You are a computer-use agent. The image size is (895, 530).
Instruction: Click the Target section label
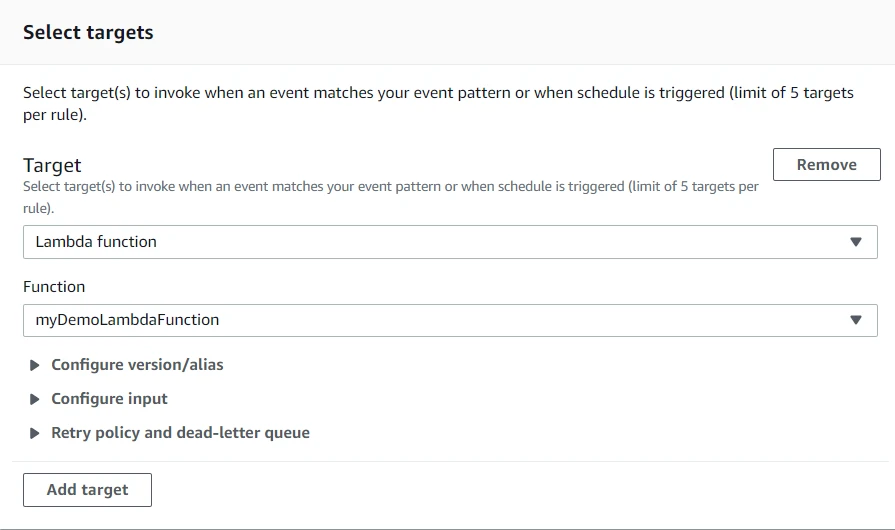tap(52, 165)
